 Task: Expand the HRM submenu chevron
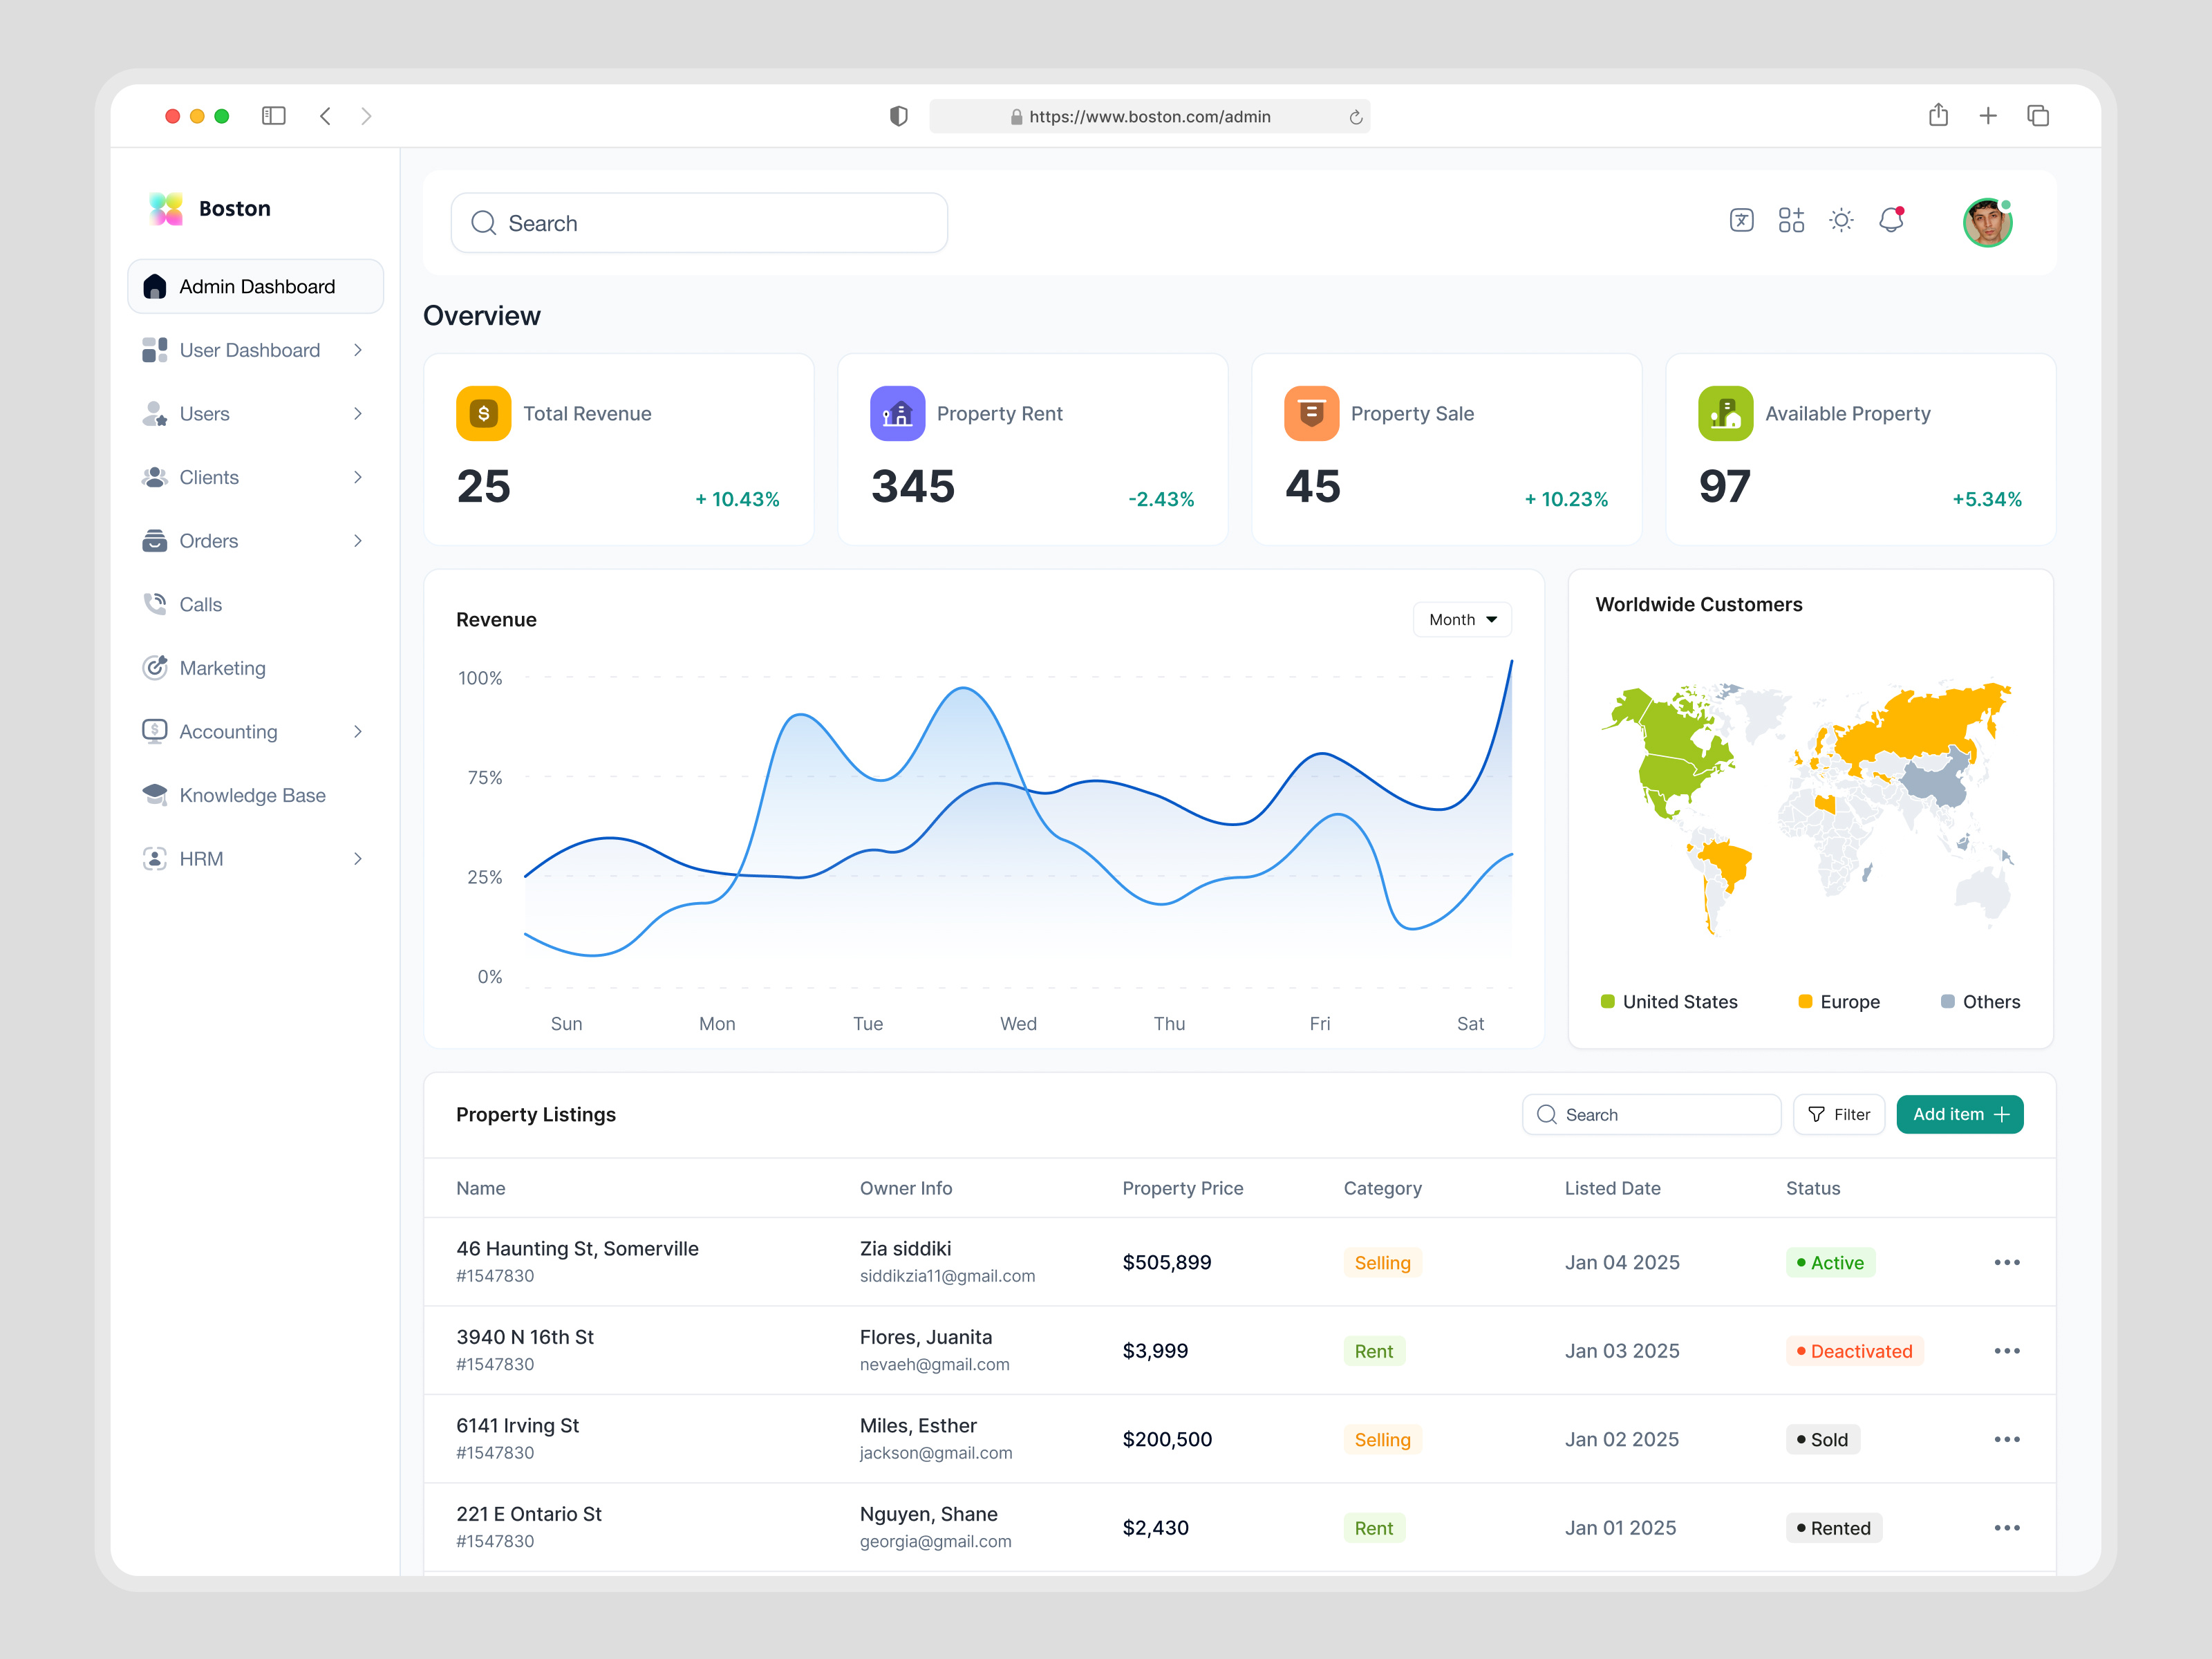[358, 858]
